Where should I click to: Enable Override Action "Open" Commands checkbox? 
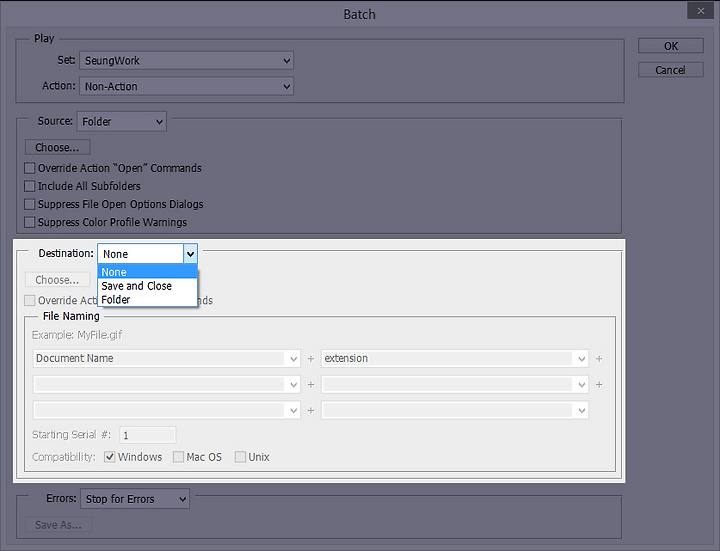point(29,168)
